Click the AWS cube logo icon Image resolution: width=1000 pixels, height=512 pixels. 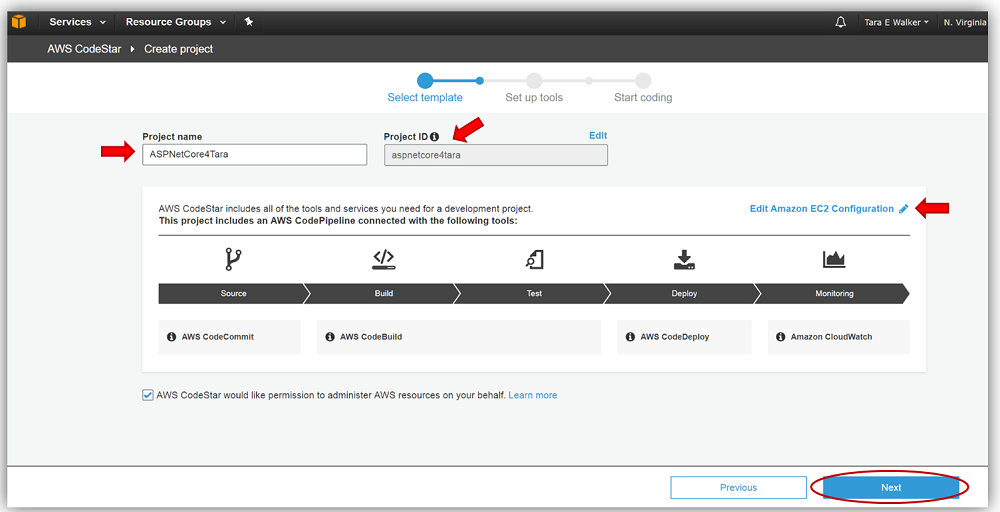[19, 22]
